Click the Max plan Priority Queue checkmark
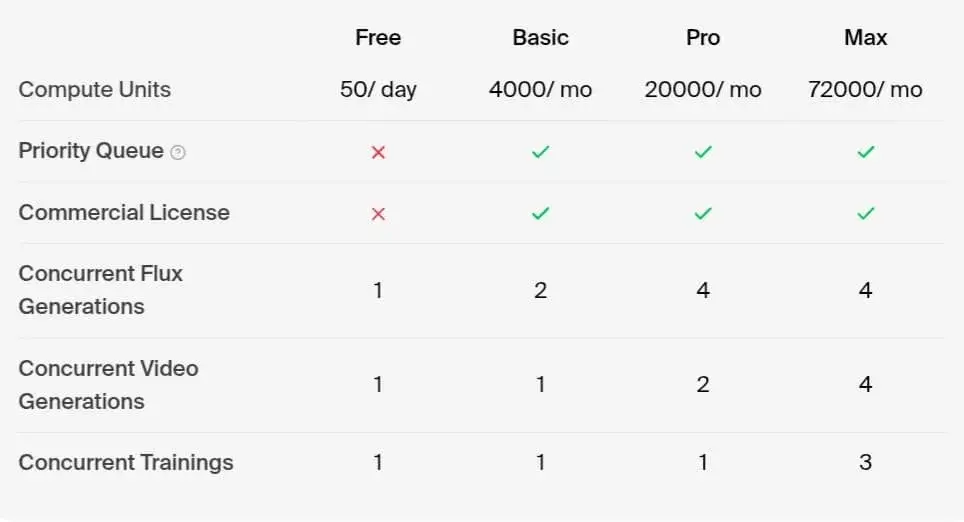Image resolution: width=964 pixels, height=522 pixels. 866,152
